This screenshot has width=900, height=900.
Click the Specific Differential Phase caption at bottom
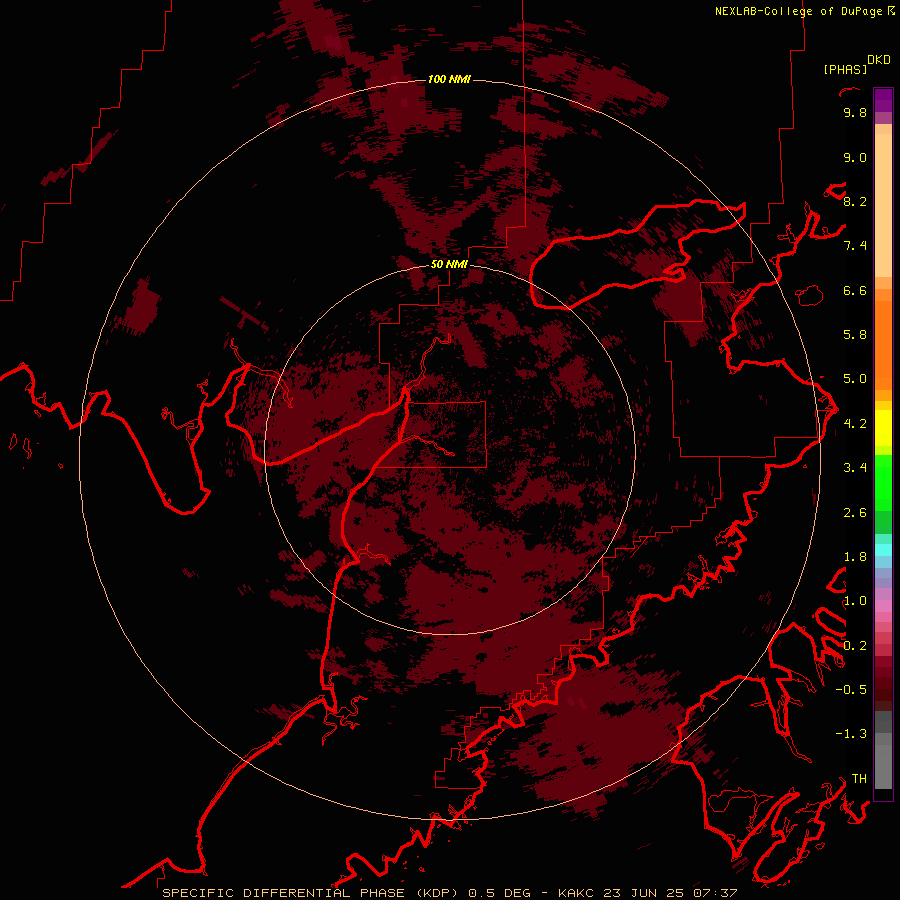point(449,893)
